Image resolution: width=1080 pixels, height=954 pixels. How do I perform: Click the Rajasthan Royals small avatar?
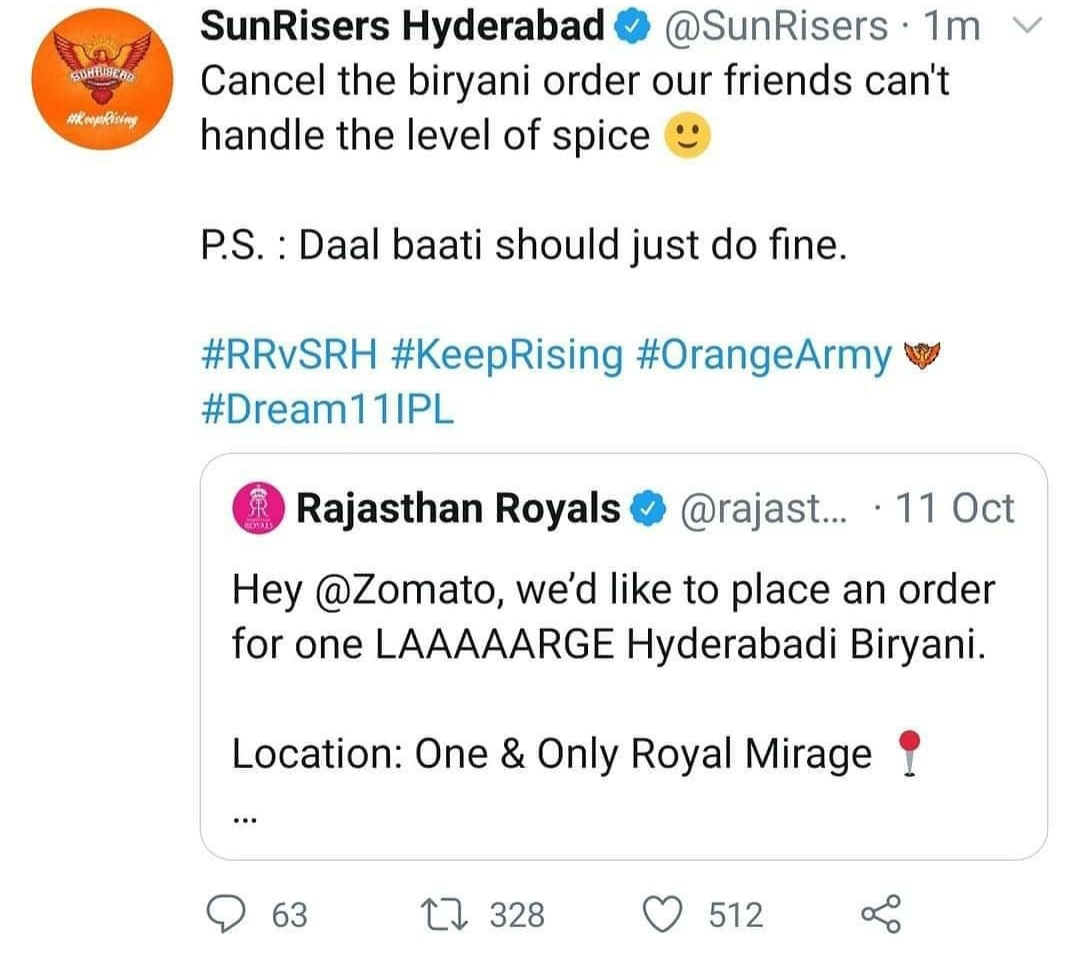(x=260, y=508)
